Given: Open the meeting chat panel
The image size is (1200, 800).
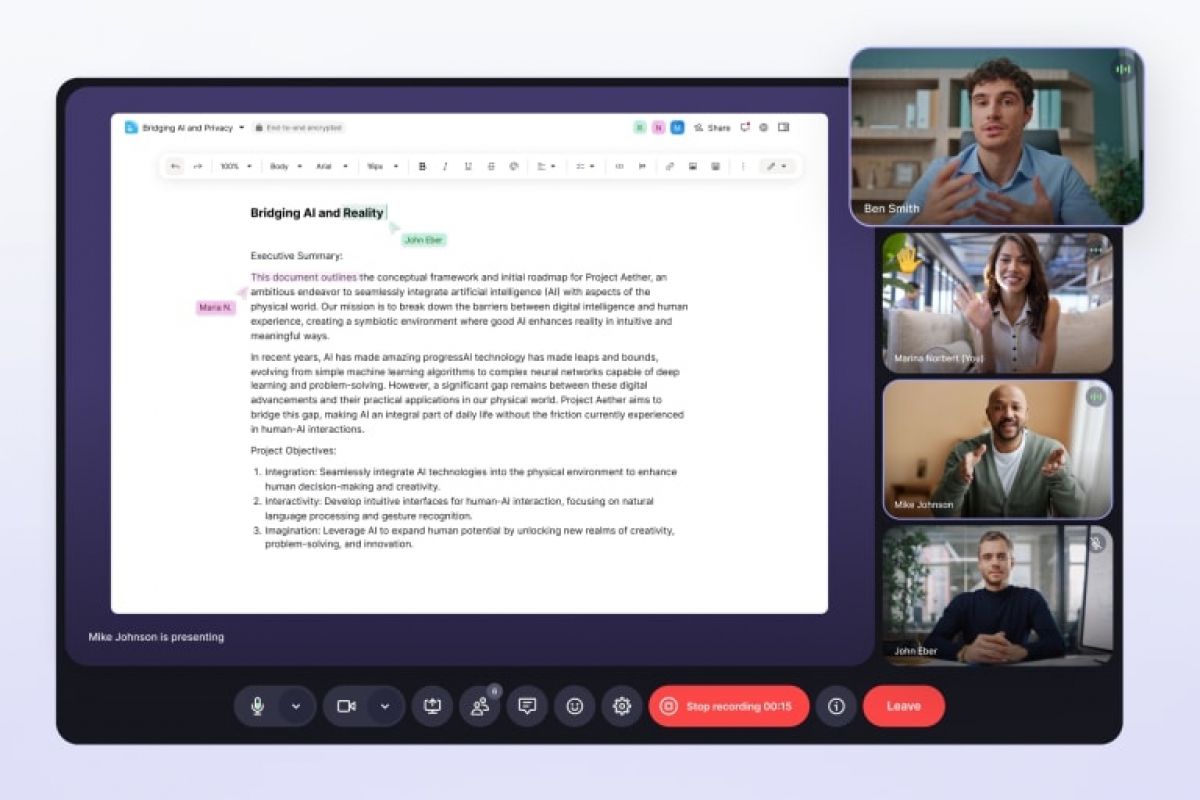Looking at the screenshot, I should (527, 706).
